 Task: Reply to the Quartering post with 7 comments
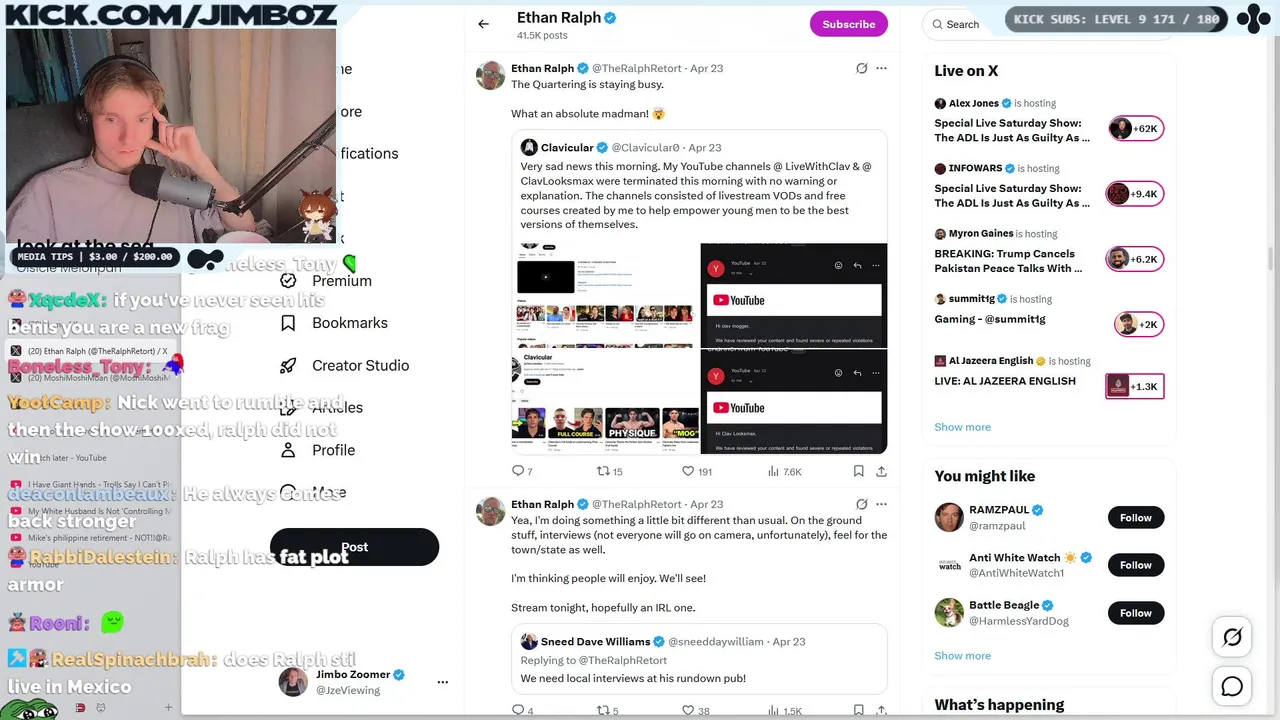click(522, 471)
